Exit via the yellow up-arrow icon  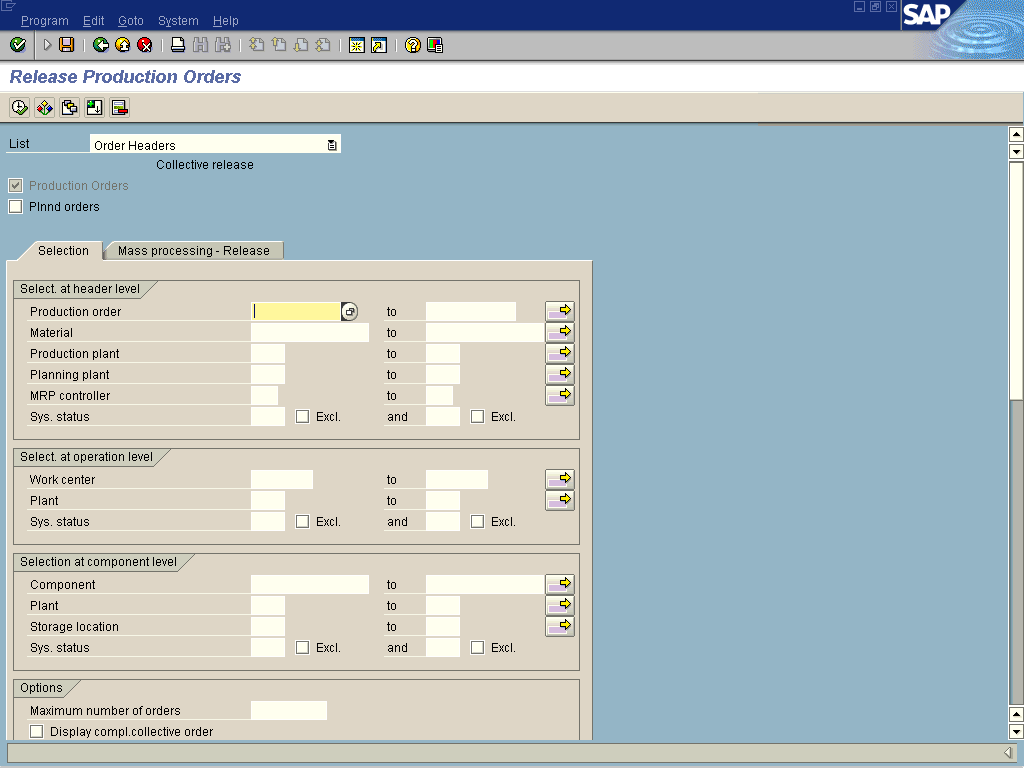[123, 45]
